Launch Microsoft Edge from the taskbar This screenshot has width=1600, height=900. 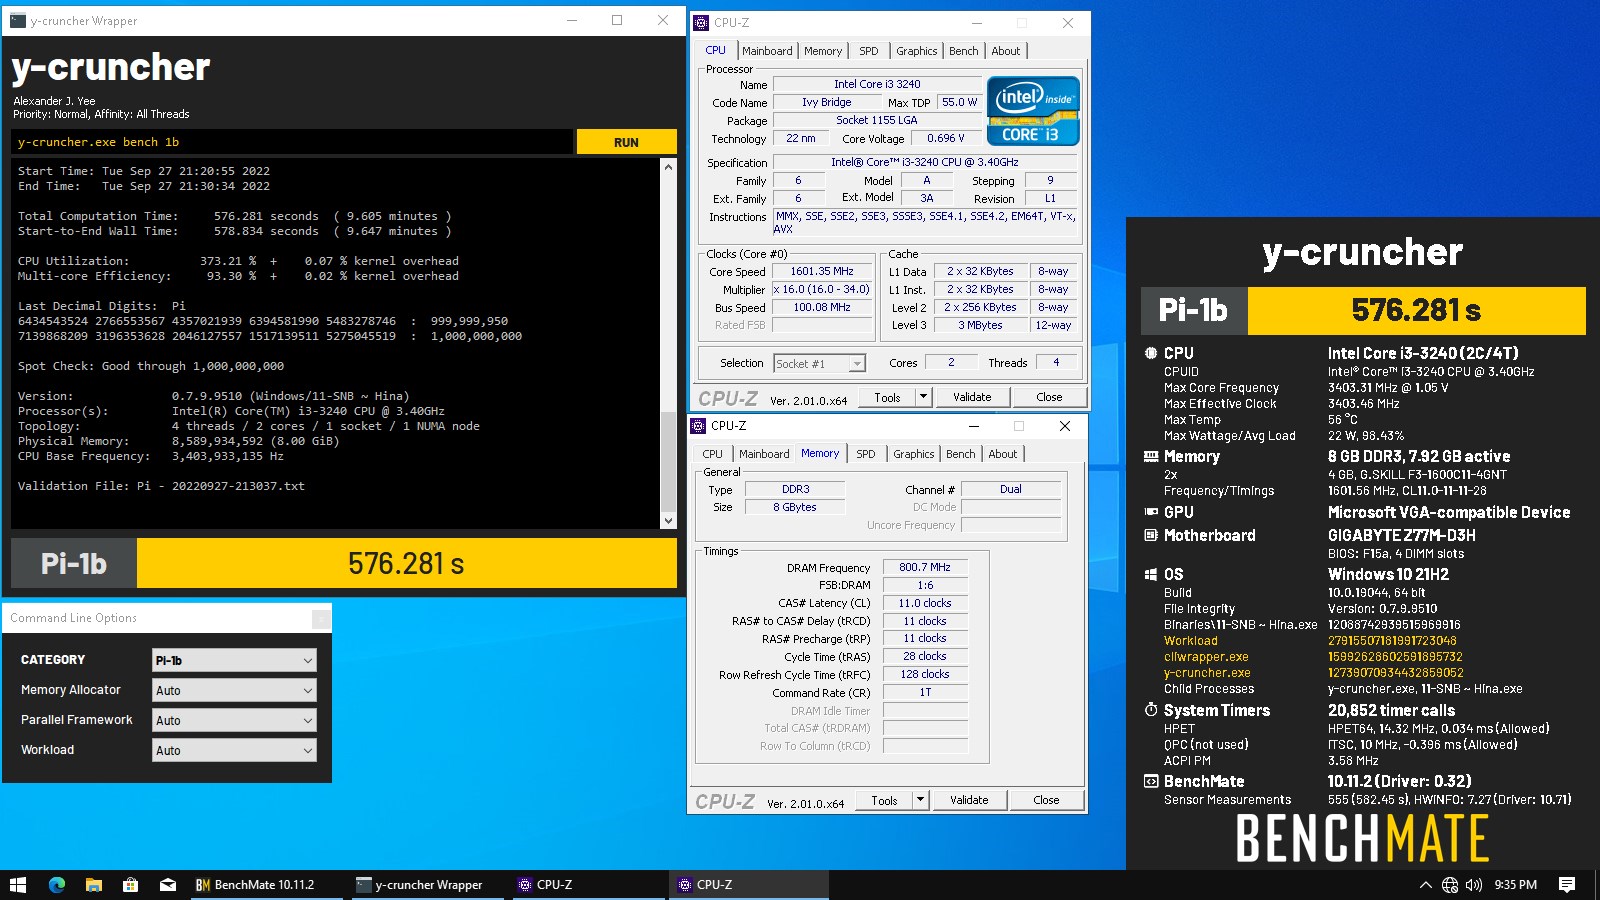tap(56, 885)
